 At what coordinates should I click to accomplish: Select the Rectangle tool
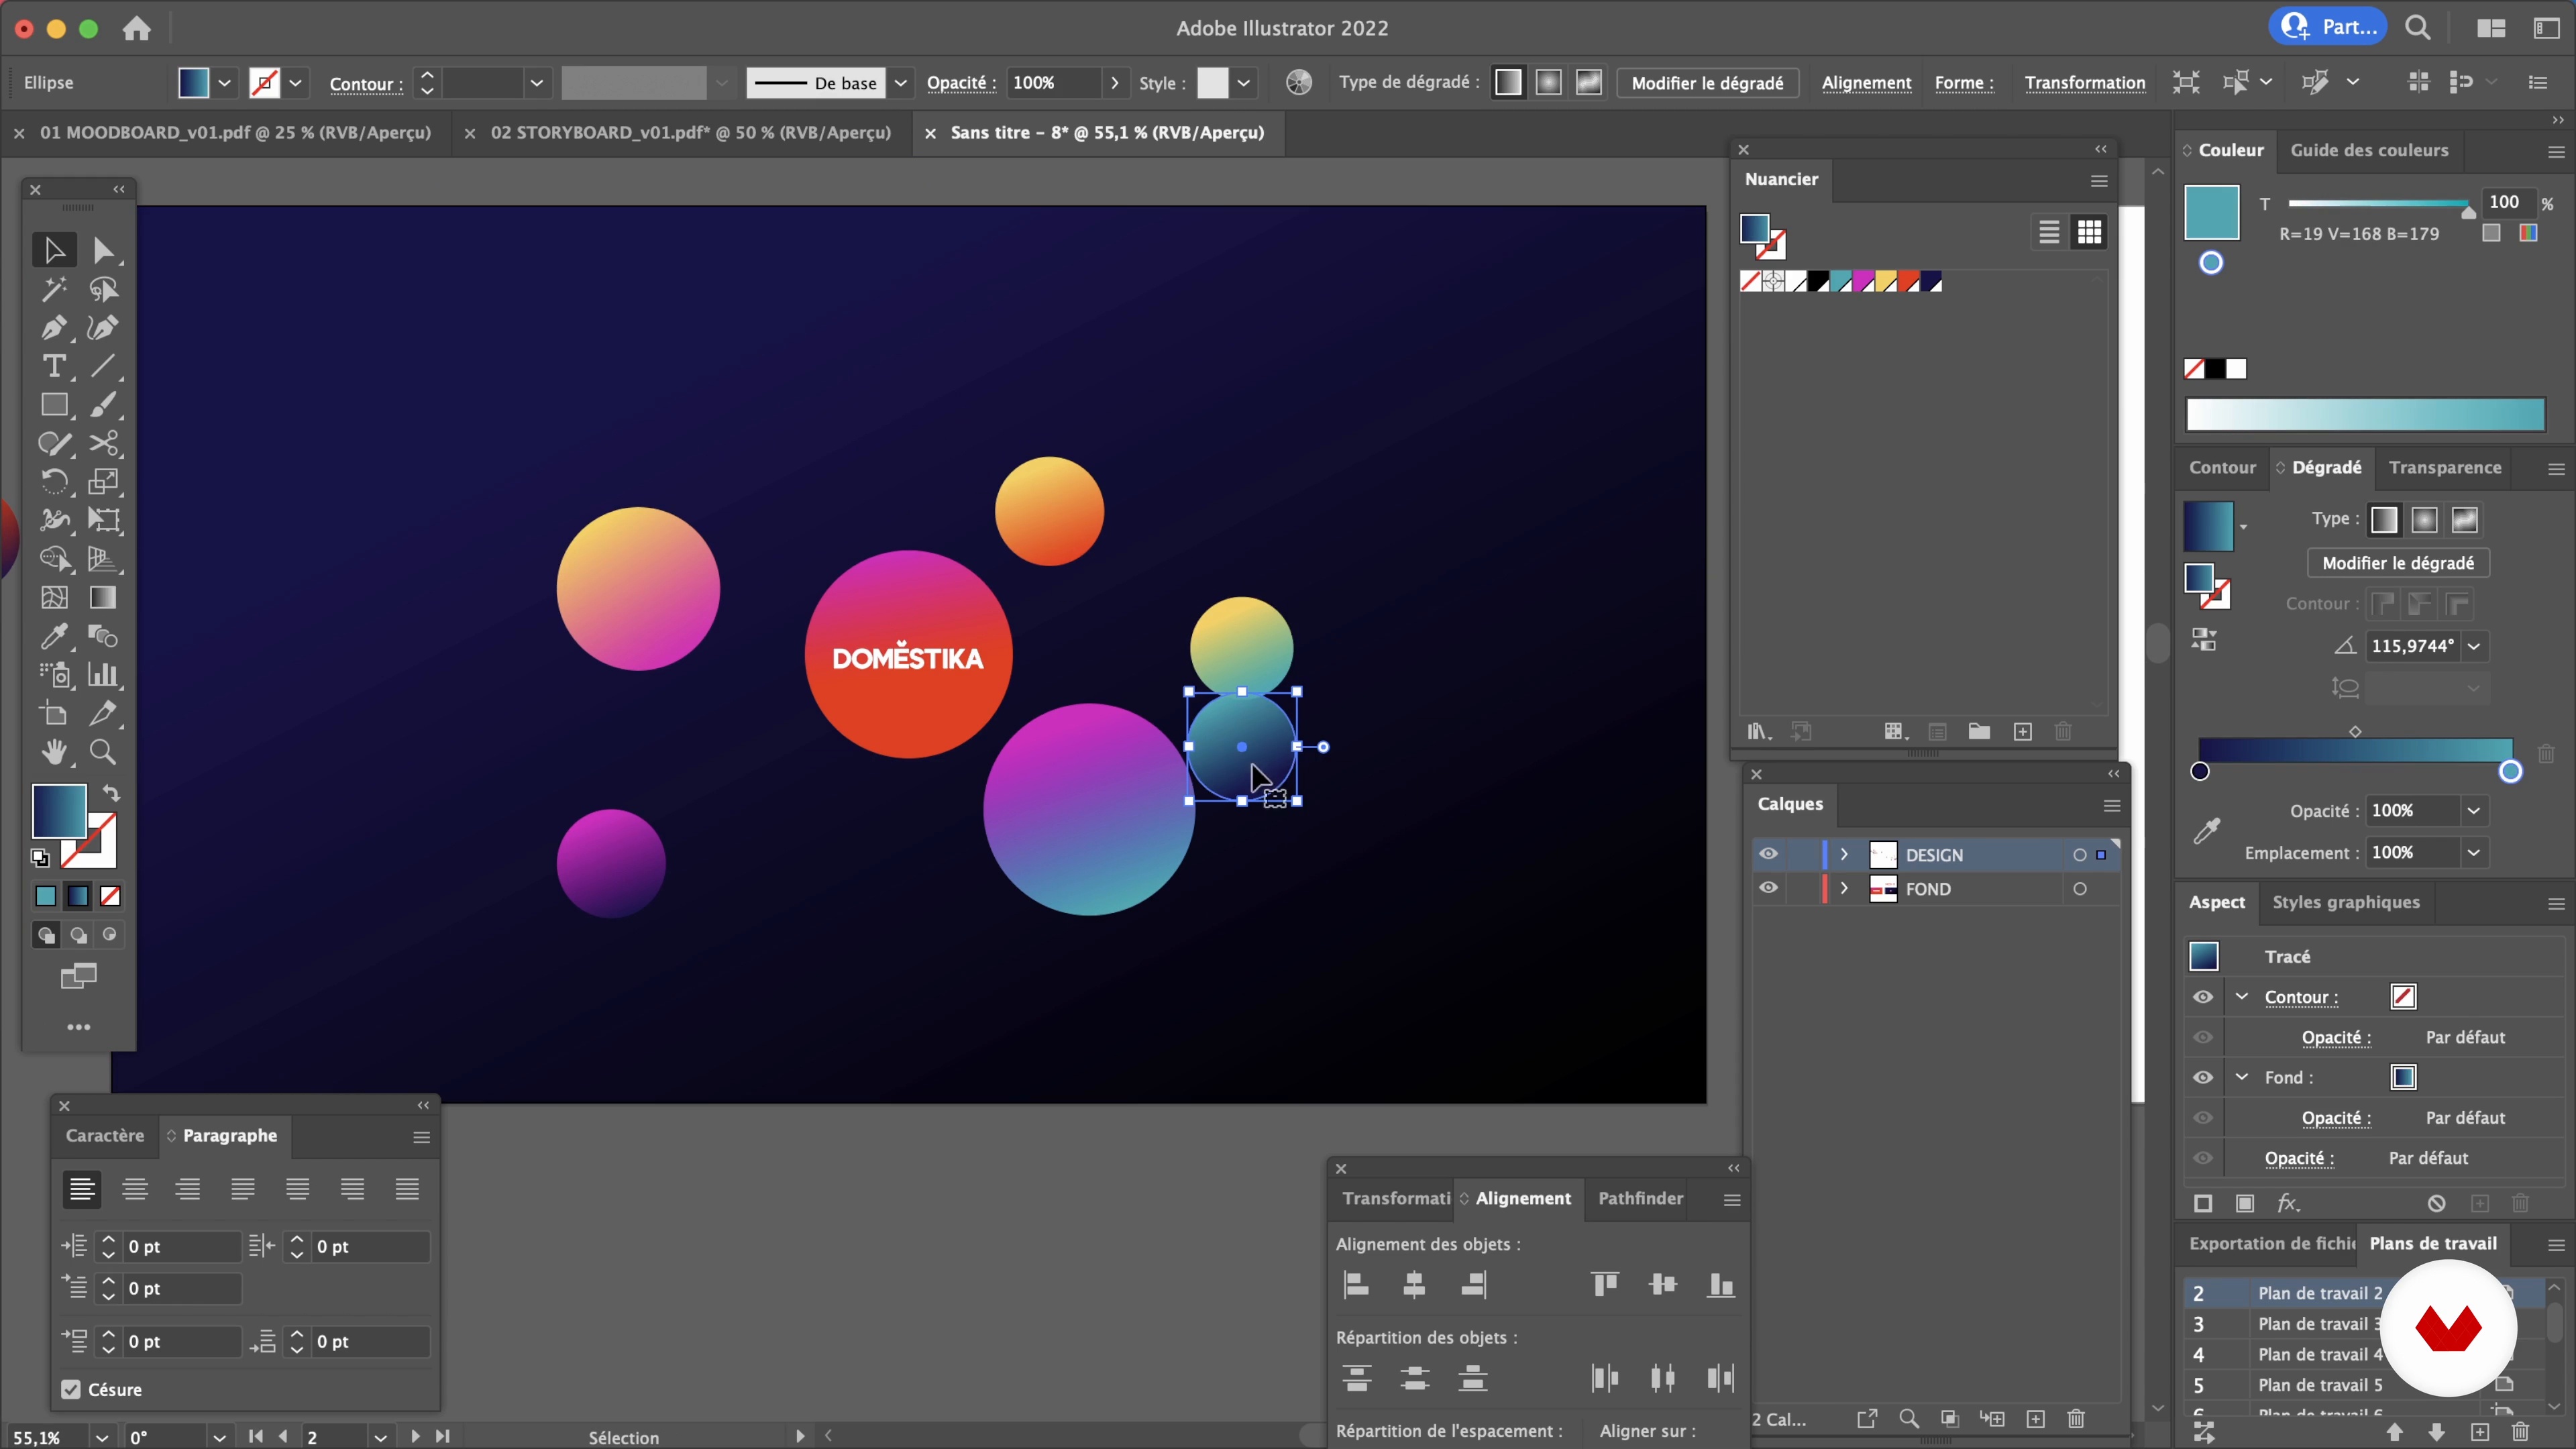click(54, 405)
